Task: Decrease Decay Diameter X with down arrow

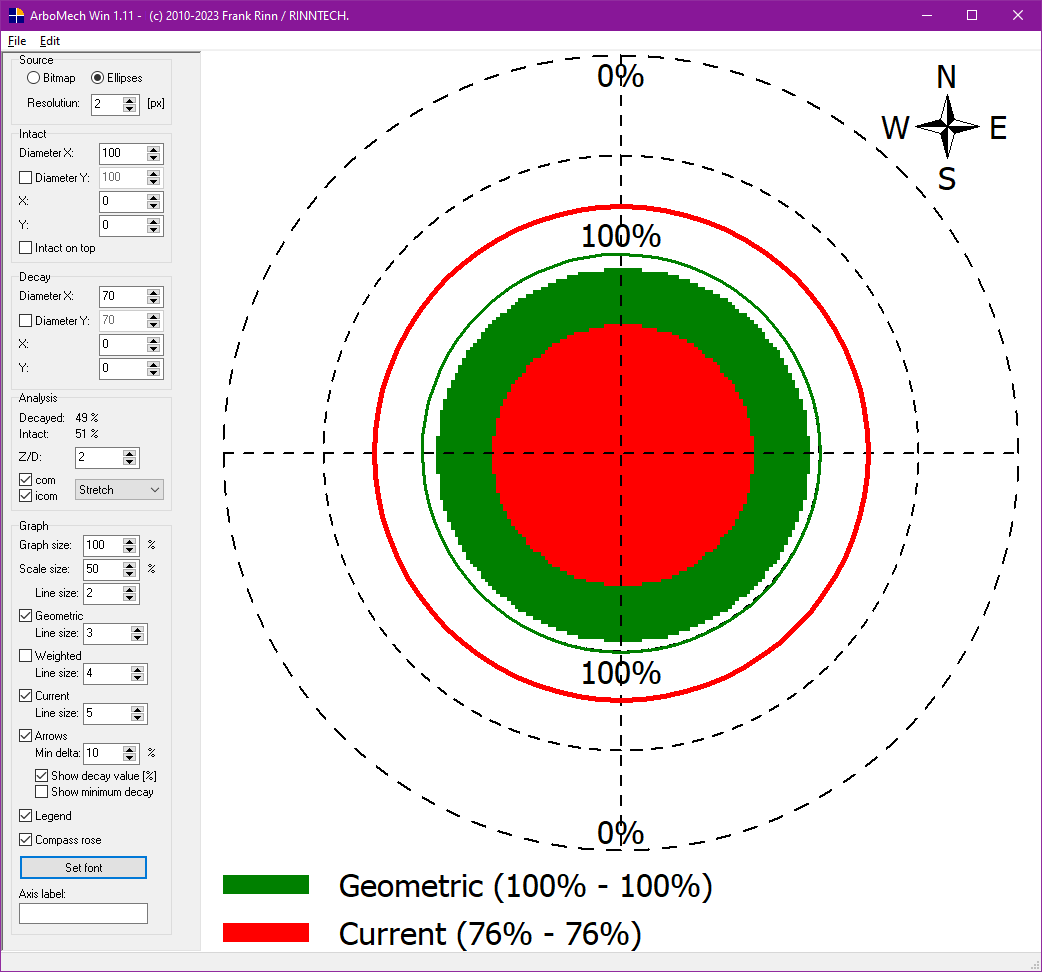Action: [153, 301]
